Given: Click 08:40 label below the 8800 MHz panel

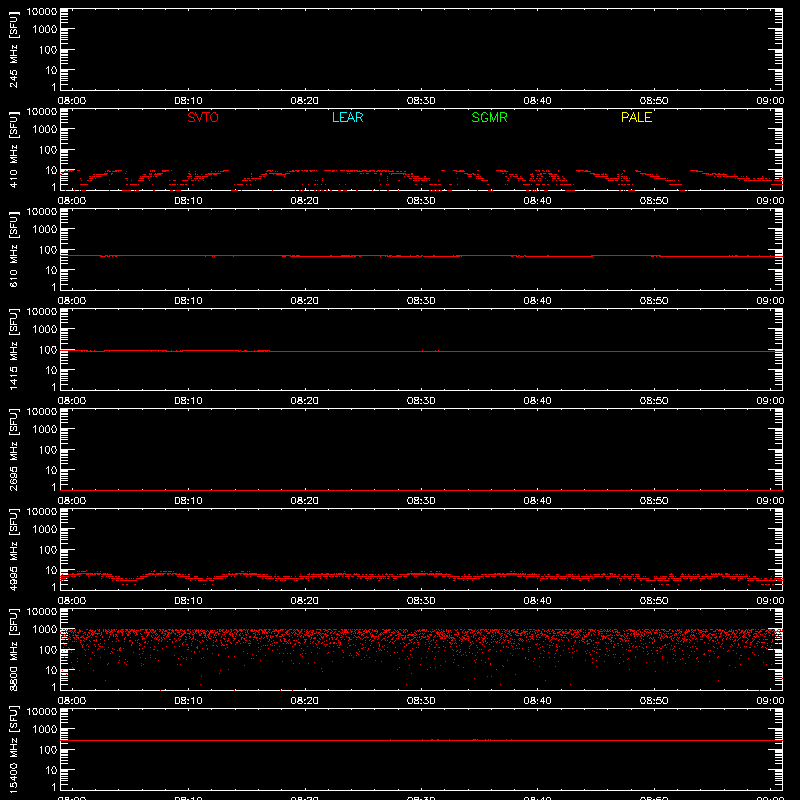Looking at the screenshot, I should click(537, 701).
